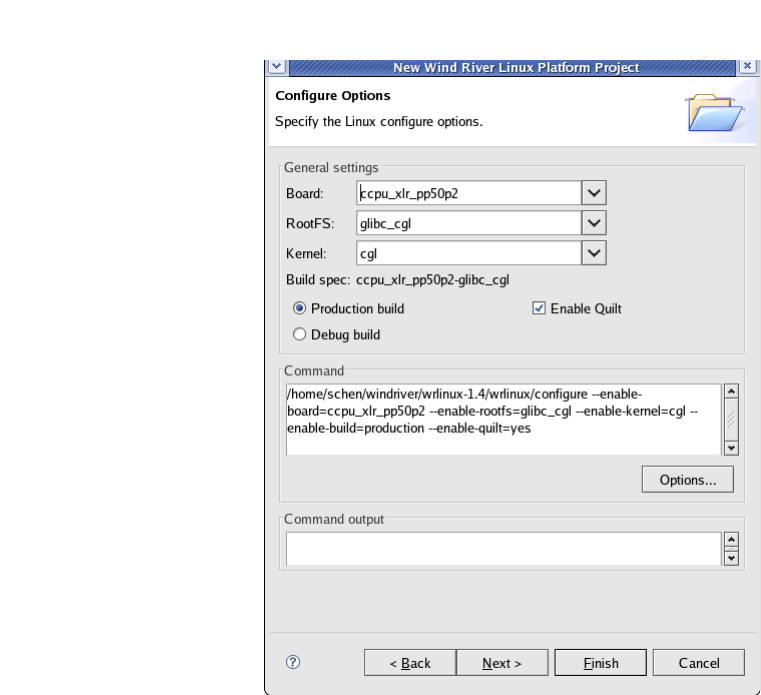
Task: Continue with the Next > button
Action: click(502, 662)
